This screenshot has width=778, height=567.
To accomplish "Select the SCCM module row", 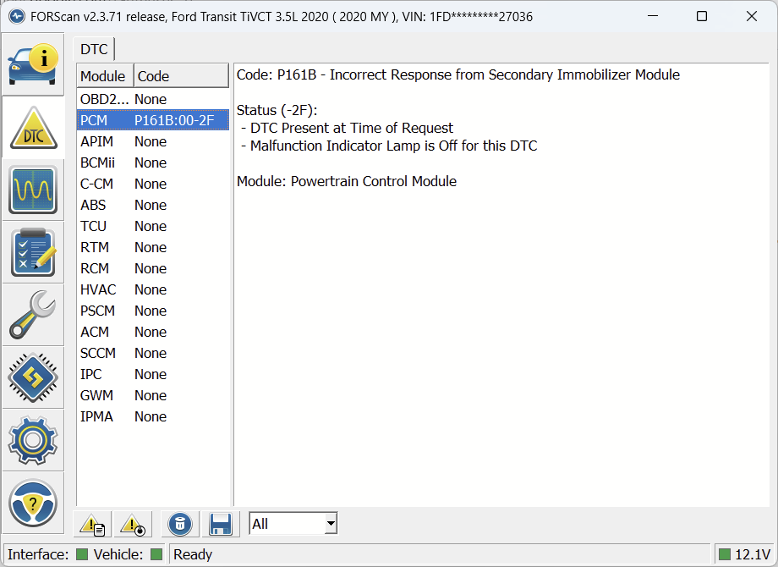I will (153, 353).
